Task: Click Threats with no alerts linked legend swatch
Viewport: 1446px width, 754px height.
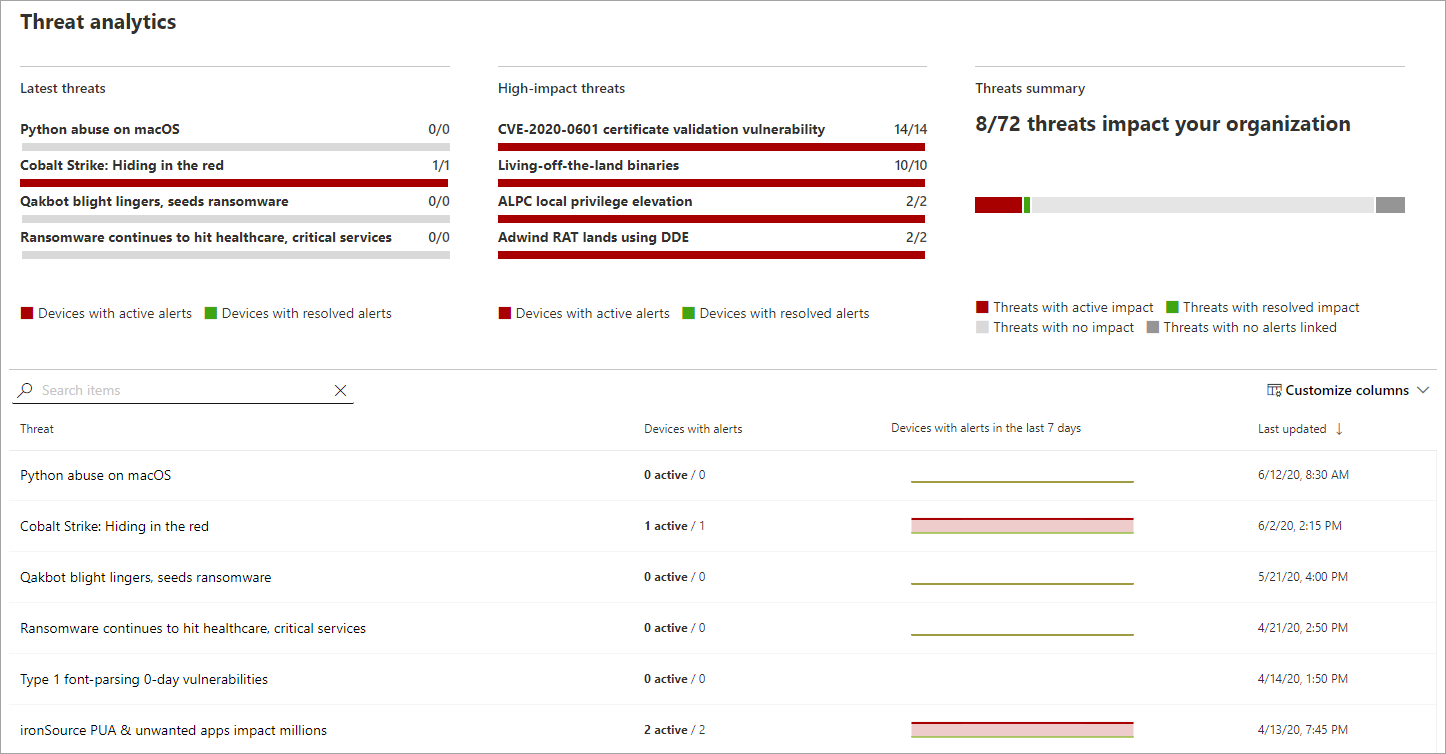Action: coord(1152,327)
